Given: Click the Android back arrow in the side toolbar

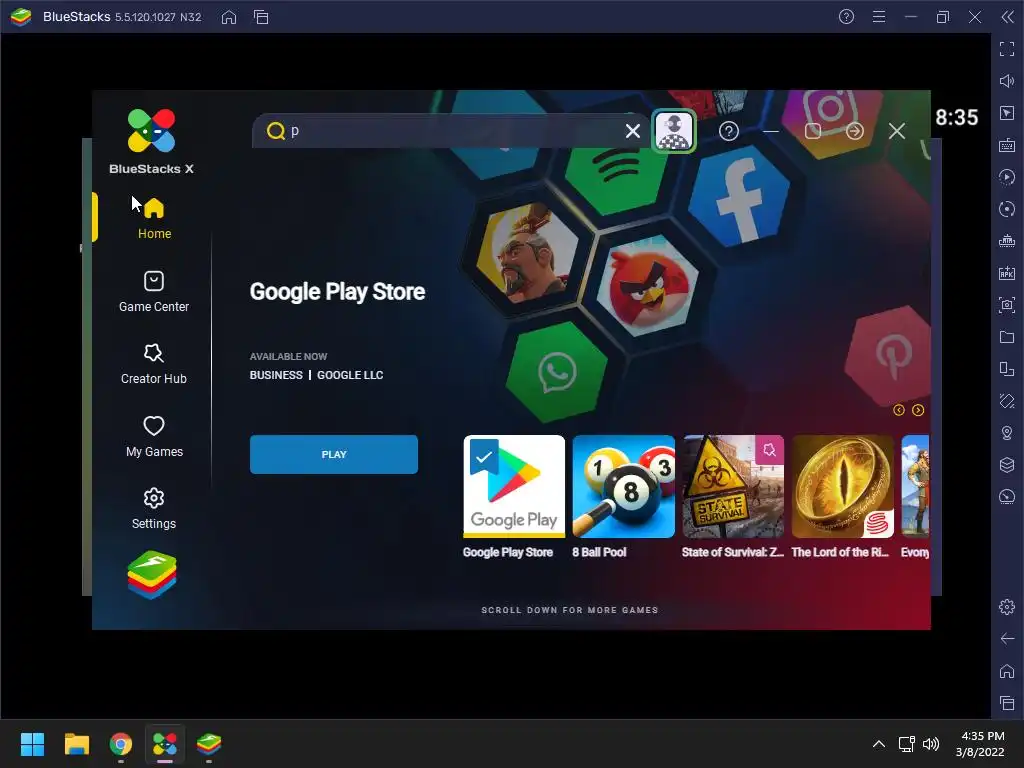Looking at the screenshot, I should click(1007, 639).
